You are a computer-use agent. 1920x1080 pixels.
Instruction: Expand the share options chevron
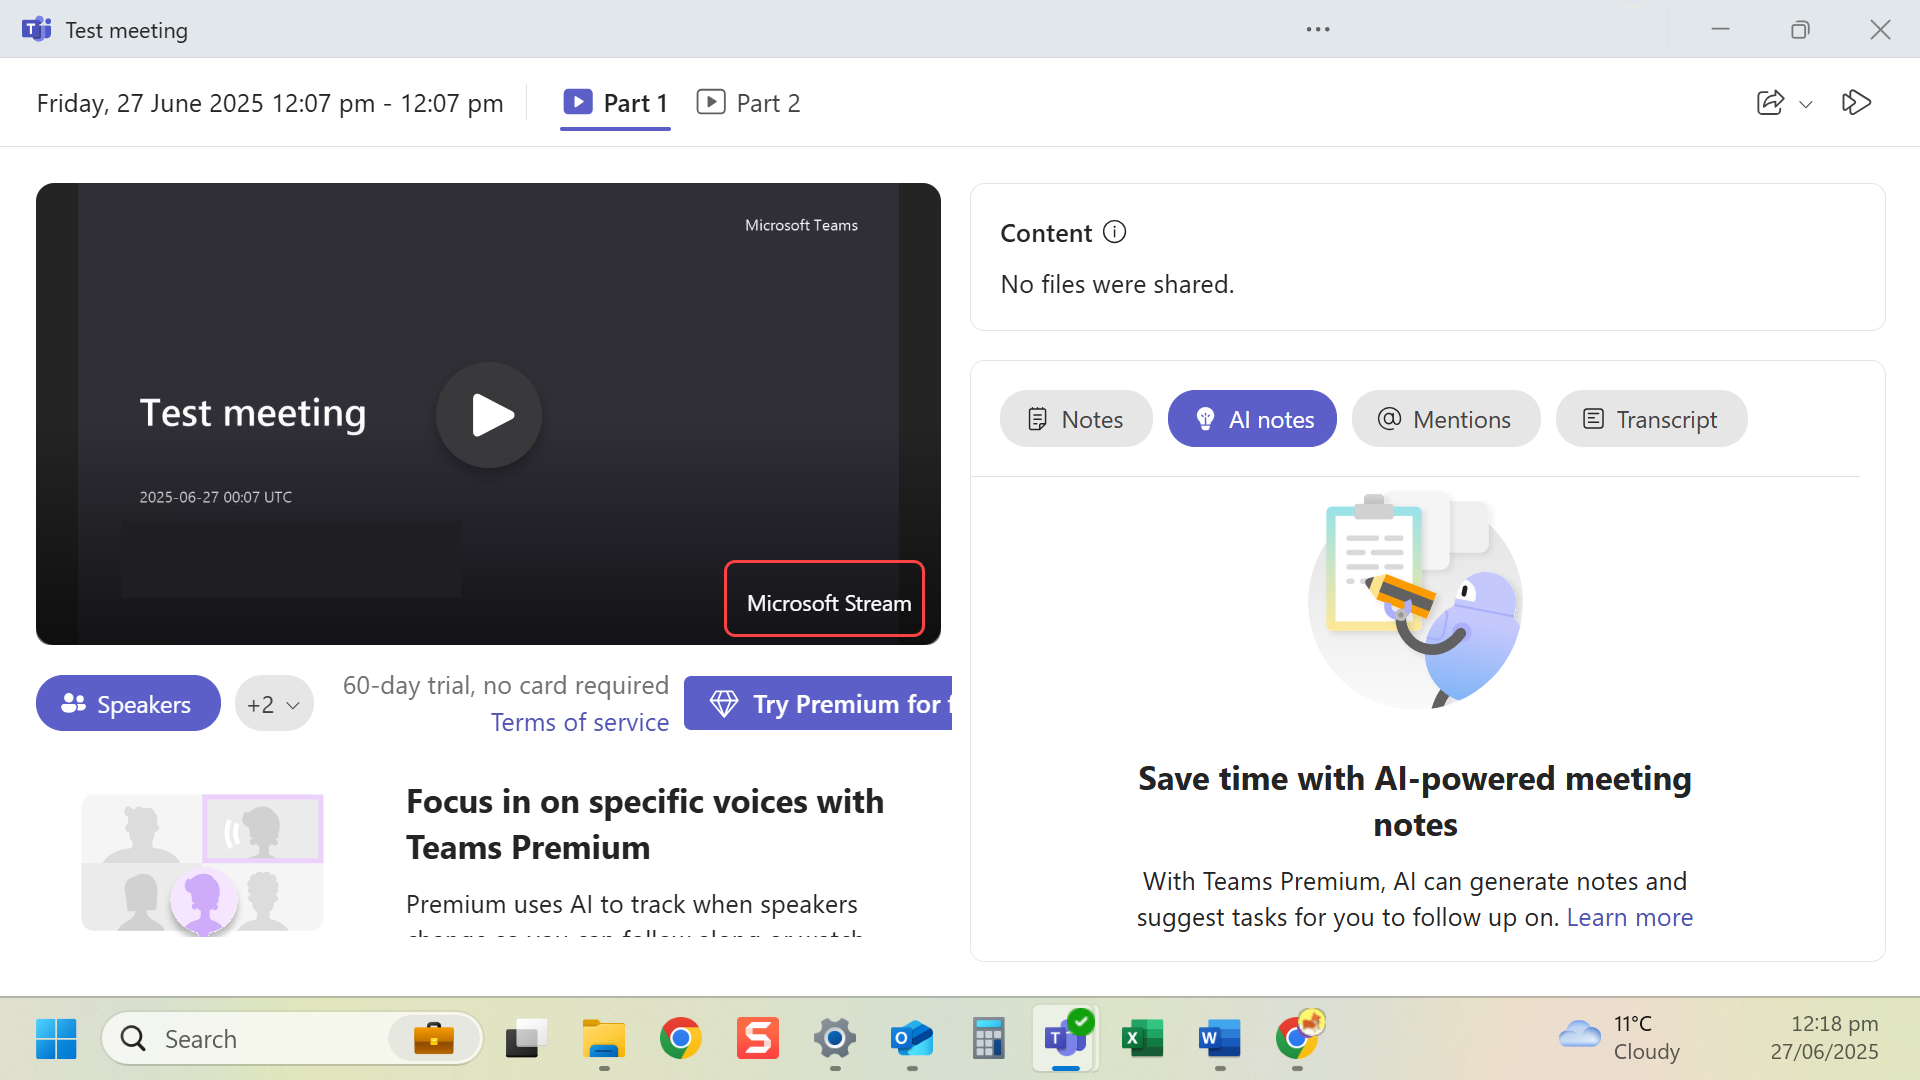[1806, 104]
